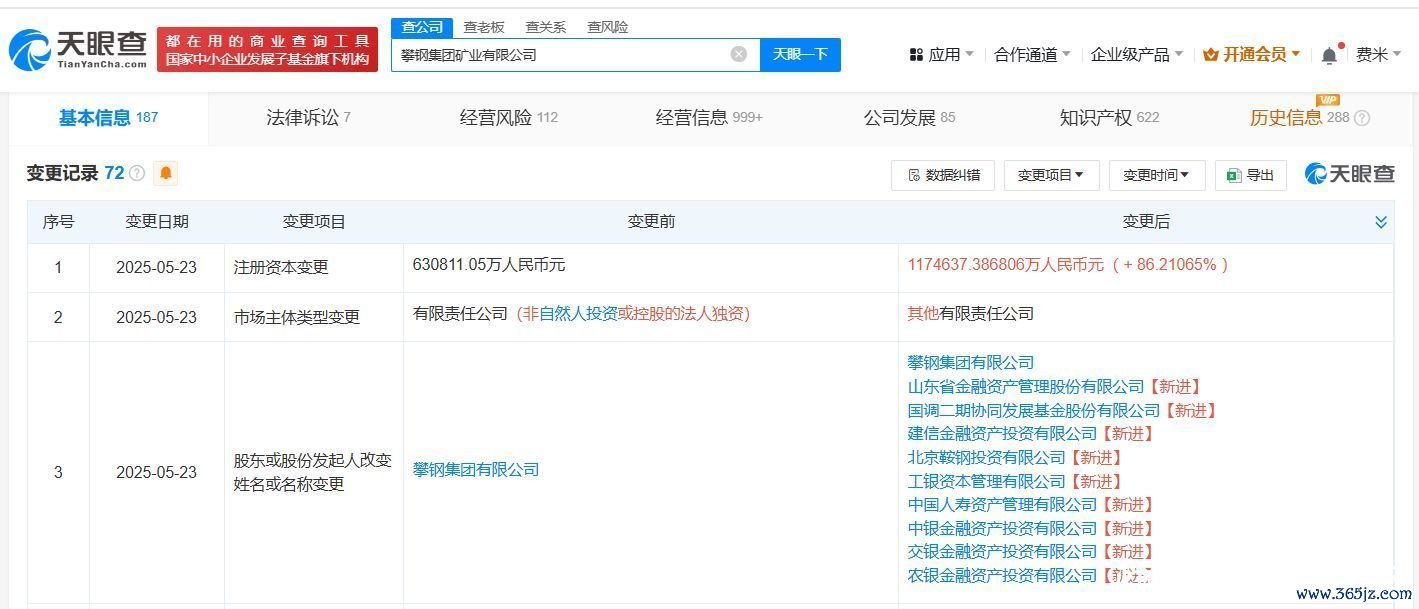Open the 合作通道 dropdown

click(1032, 55)
